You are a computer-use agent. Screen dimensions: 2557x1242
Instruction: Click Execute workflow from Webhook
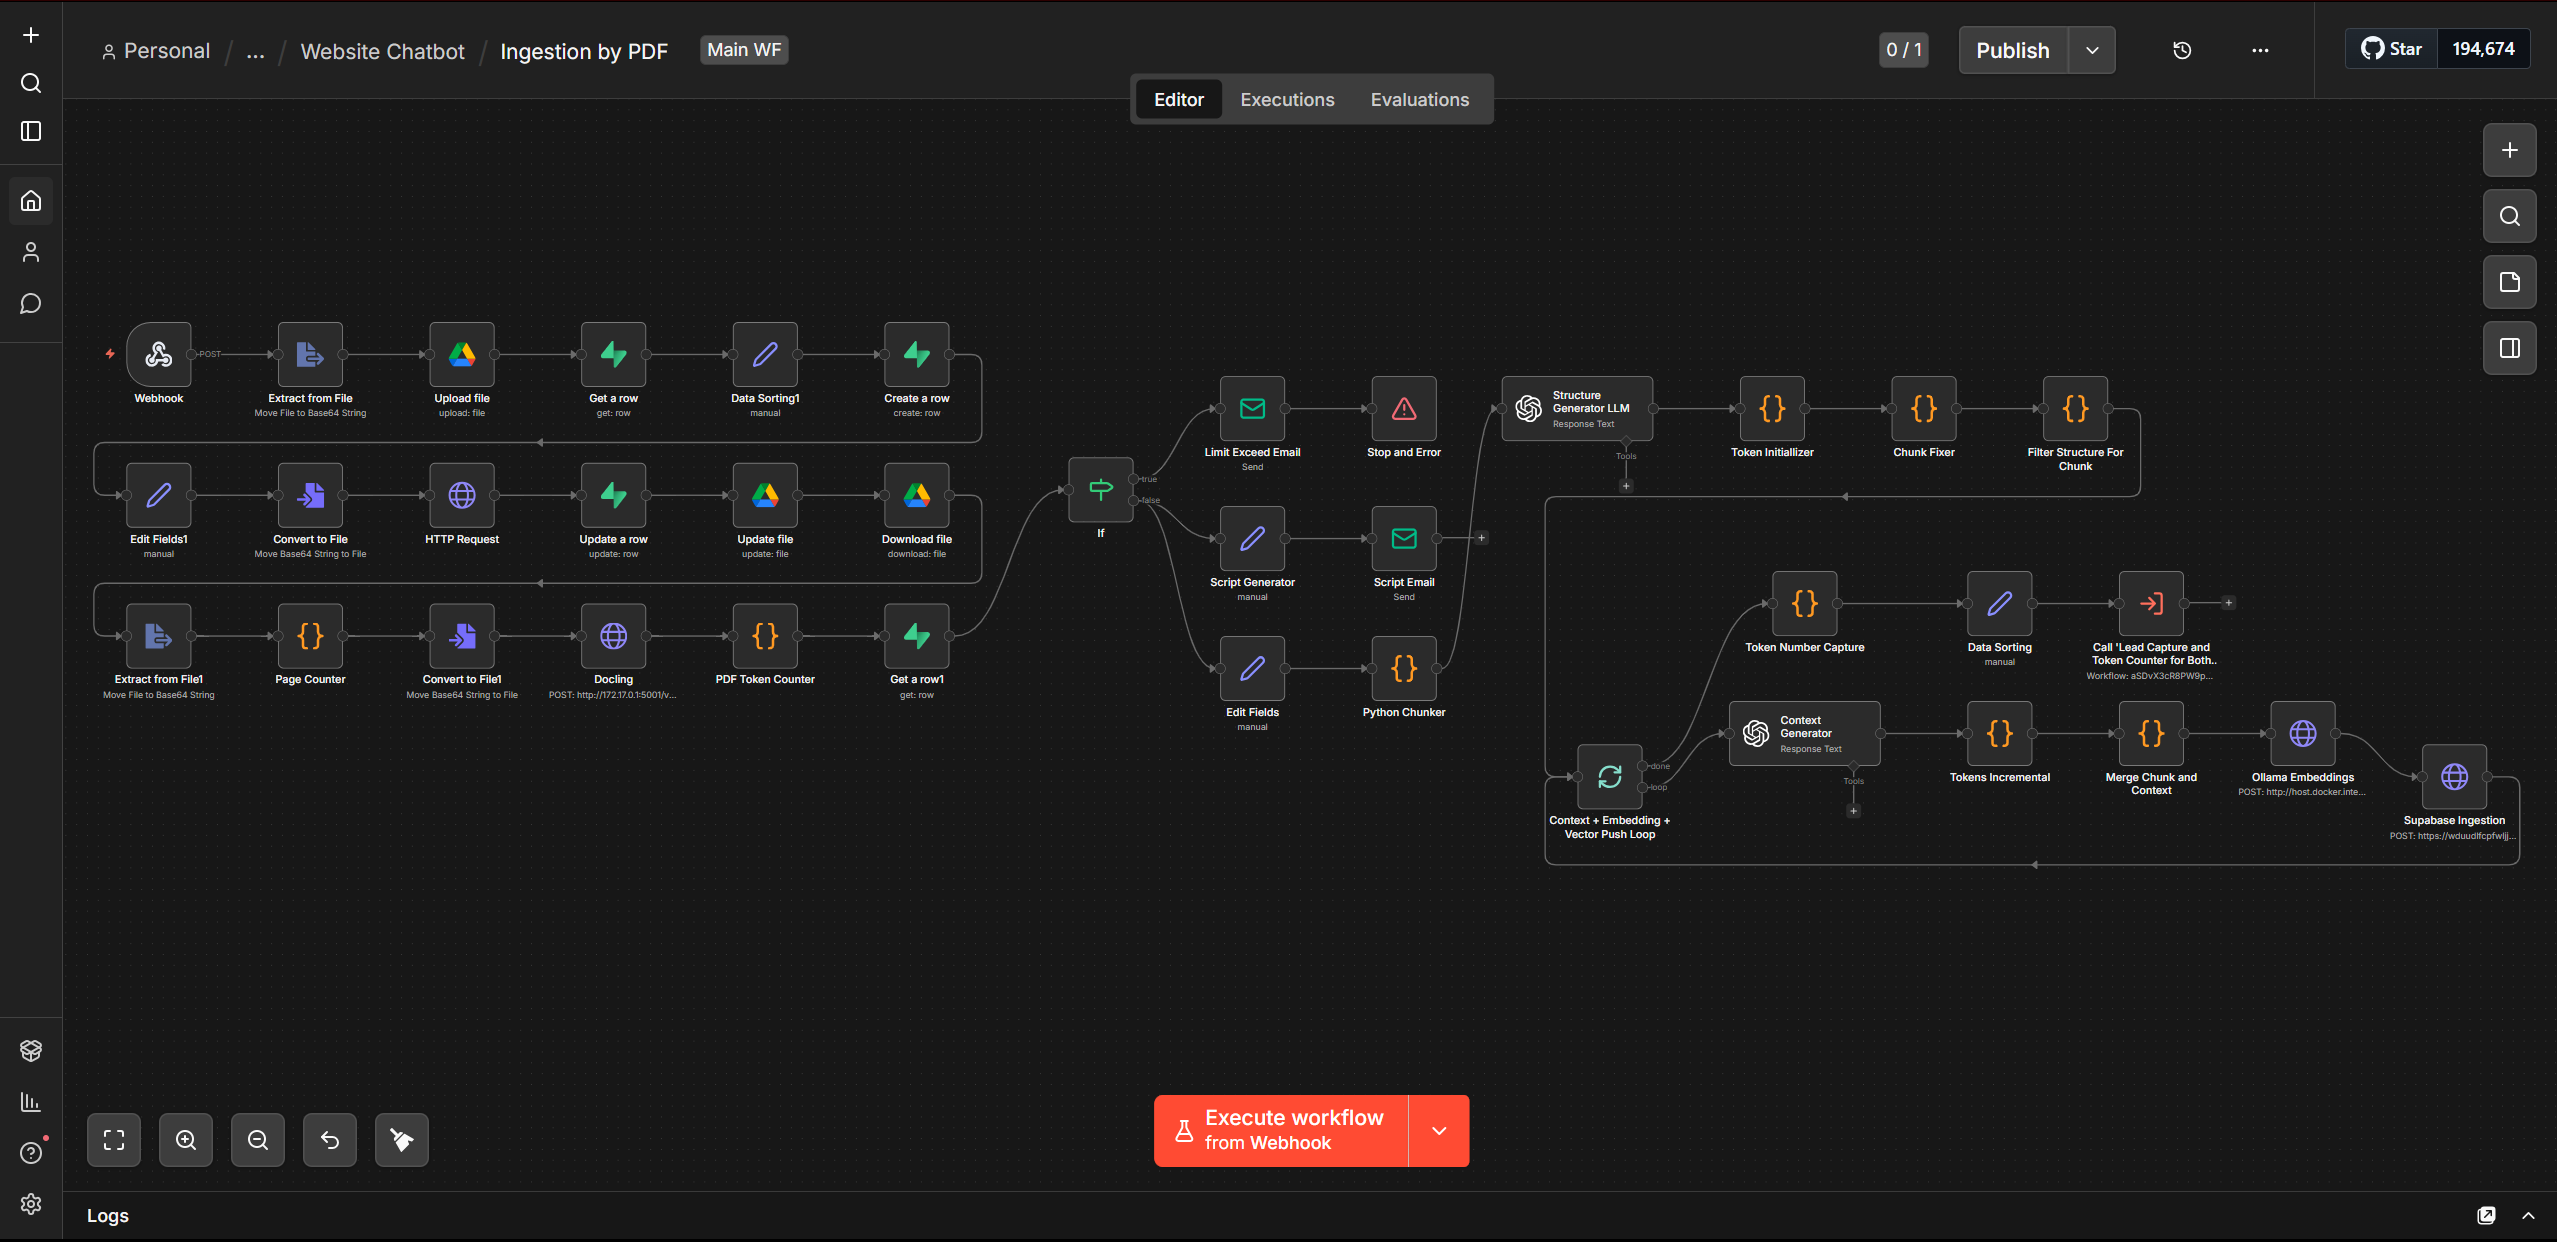[x=1281, y=1131]
